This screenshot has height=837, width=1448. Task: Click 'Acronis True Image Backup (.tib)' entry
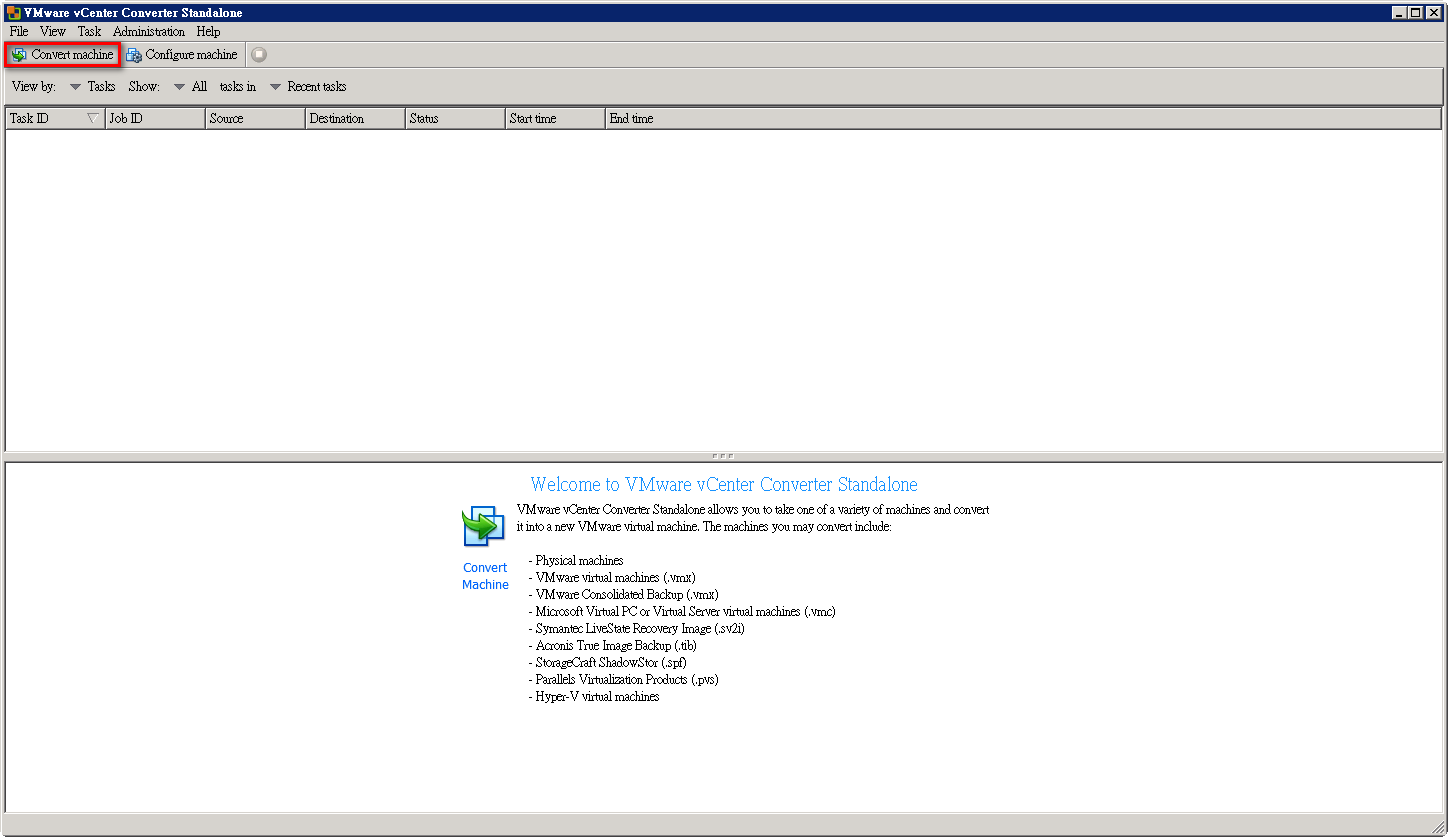[616, 646]
